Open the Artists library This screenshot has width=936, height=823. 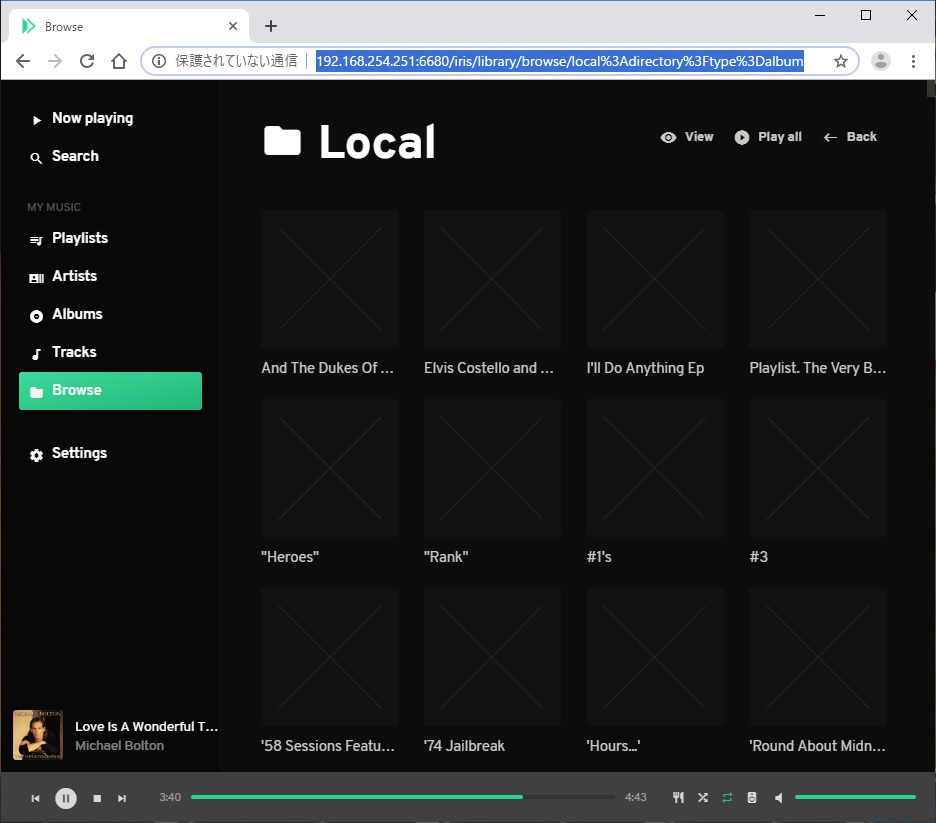coord(74,276)
